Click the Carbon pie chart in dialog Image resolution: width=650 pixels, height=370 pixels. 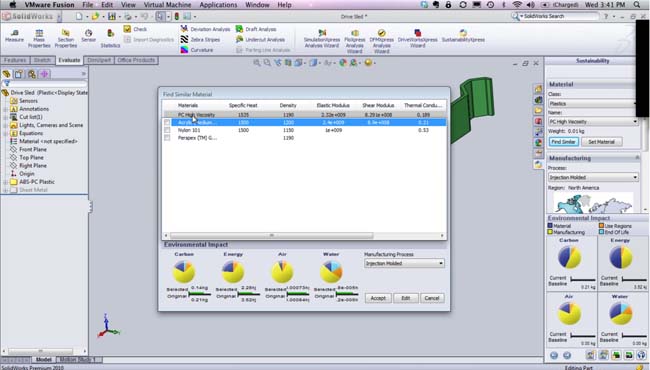click(x=184, y=272)
